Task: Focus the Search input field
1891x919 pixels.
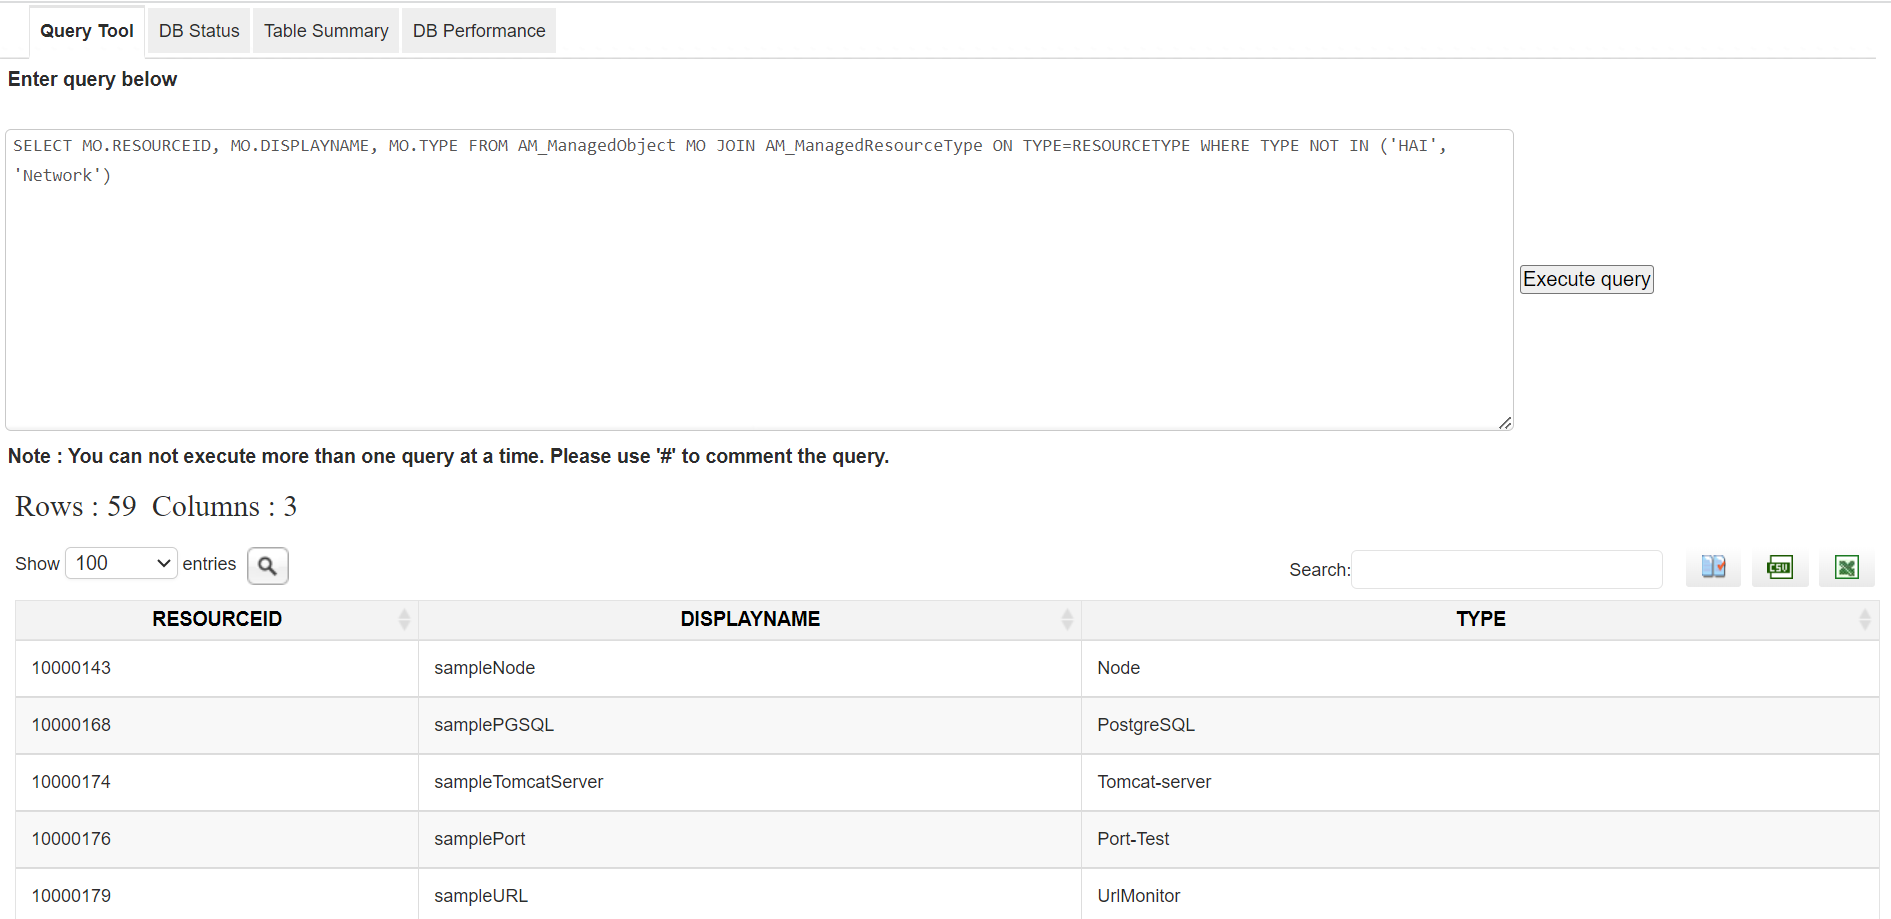Action: 1506,569
